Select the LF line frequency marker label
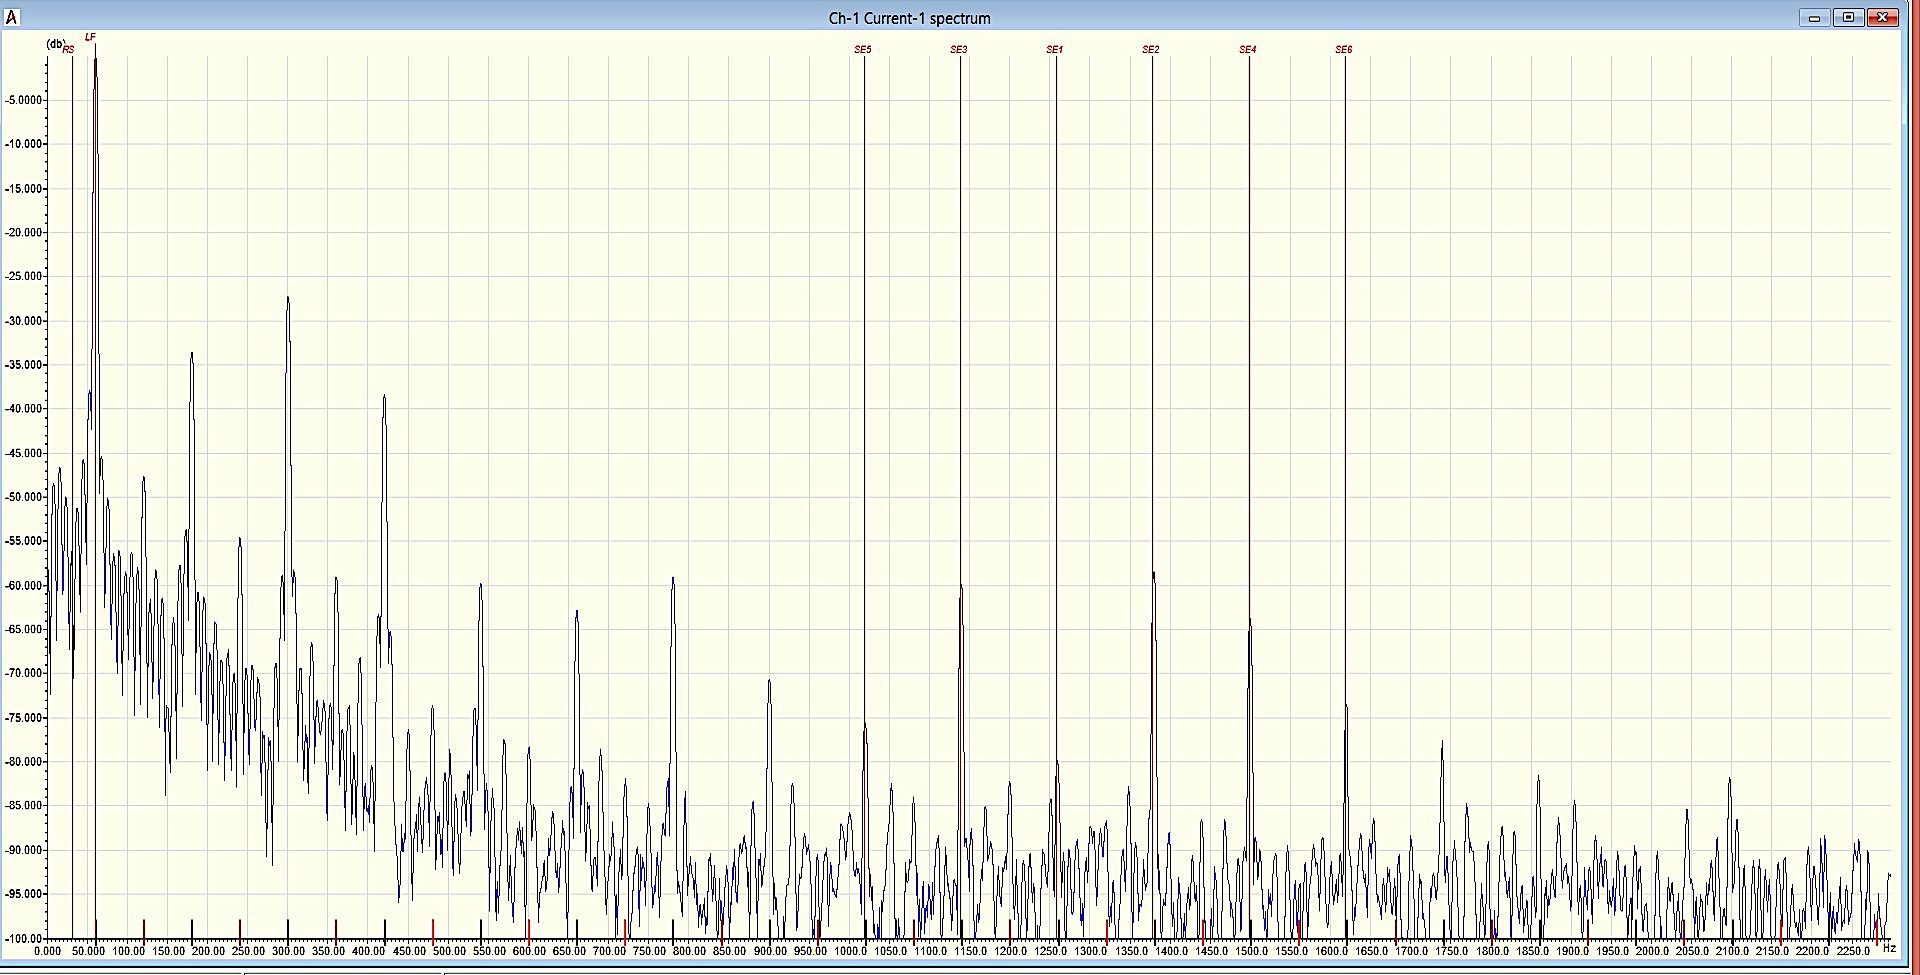Screen dimensions: 1920x975 (90, 37)
